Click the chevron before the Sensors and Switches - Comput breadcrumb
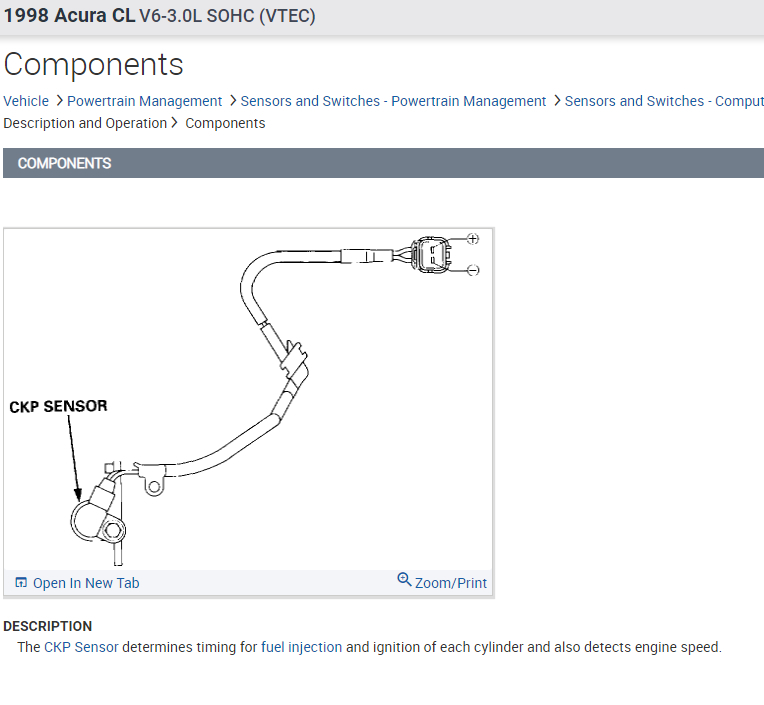 [557, 100]
